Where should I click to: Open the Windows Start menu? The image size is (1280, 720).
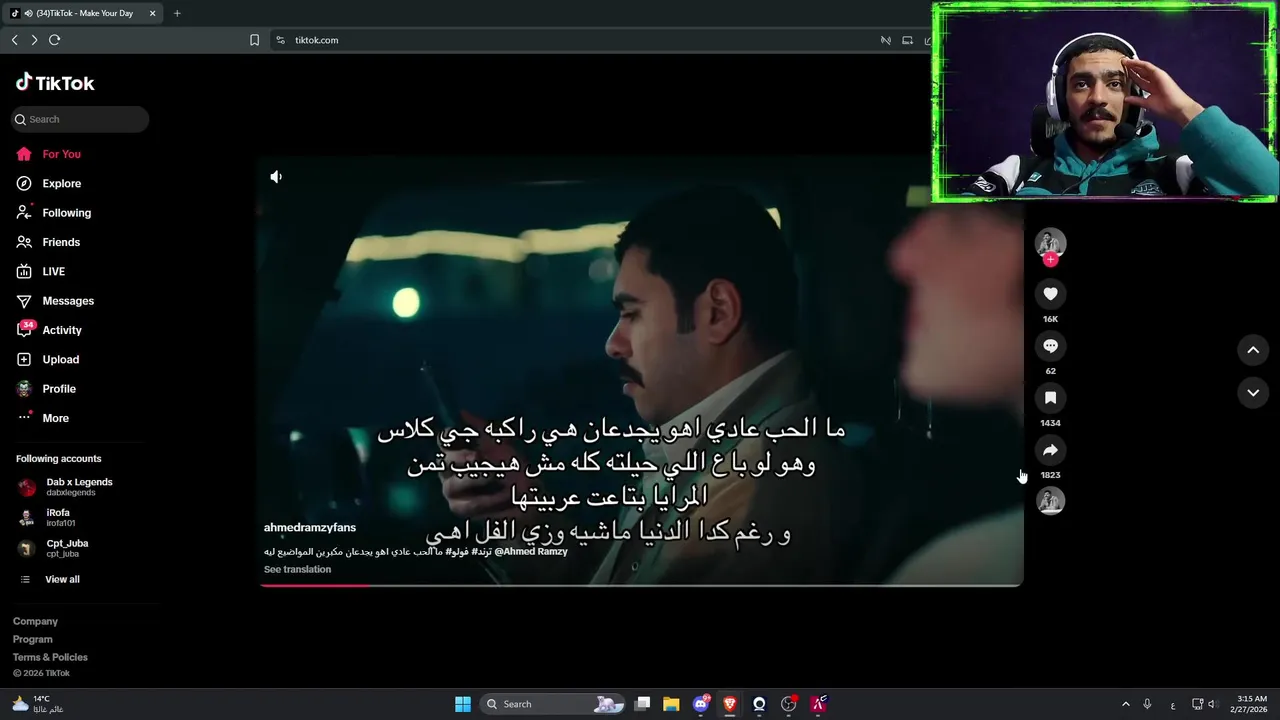coord(463,704)
